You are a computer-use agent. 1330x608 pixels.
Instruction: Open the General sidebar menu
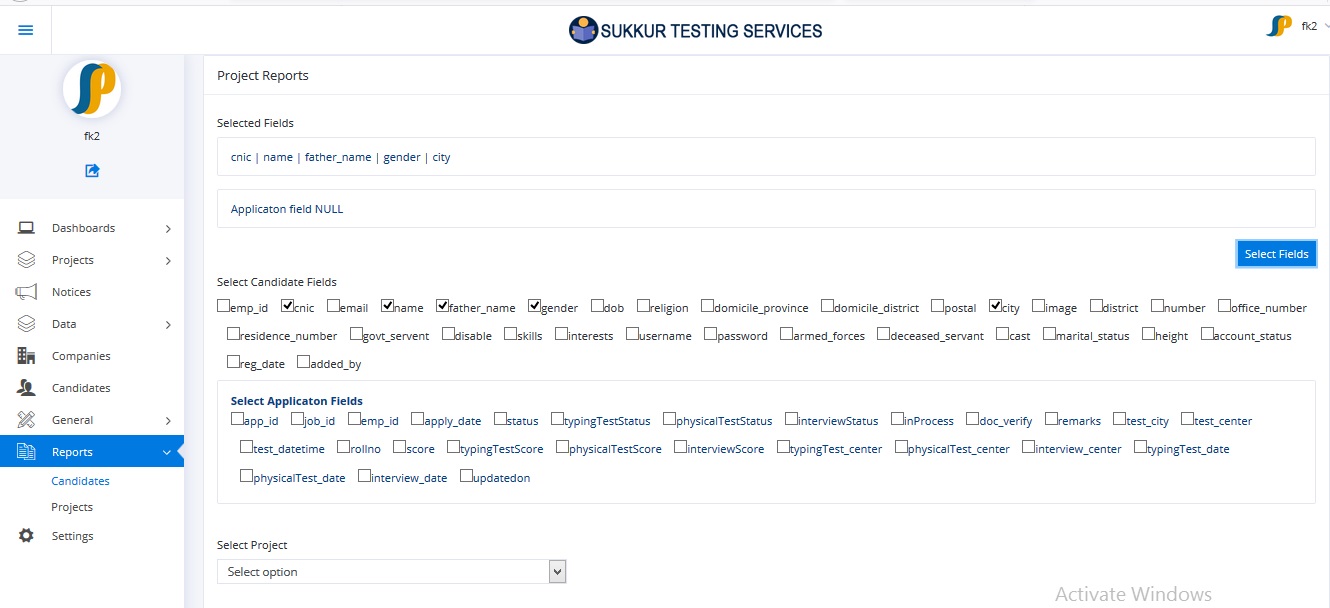[x=92, y=420]
